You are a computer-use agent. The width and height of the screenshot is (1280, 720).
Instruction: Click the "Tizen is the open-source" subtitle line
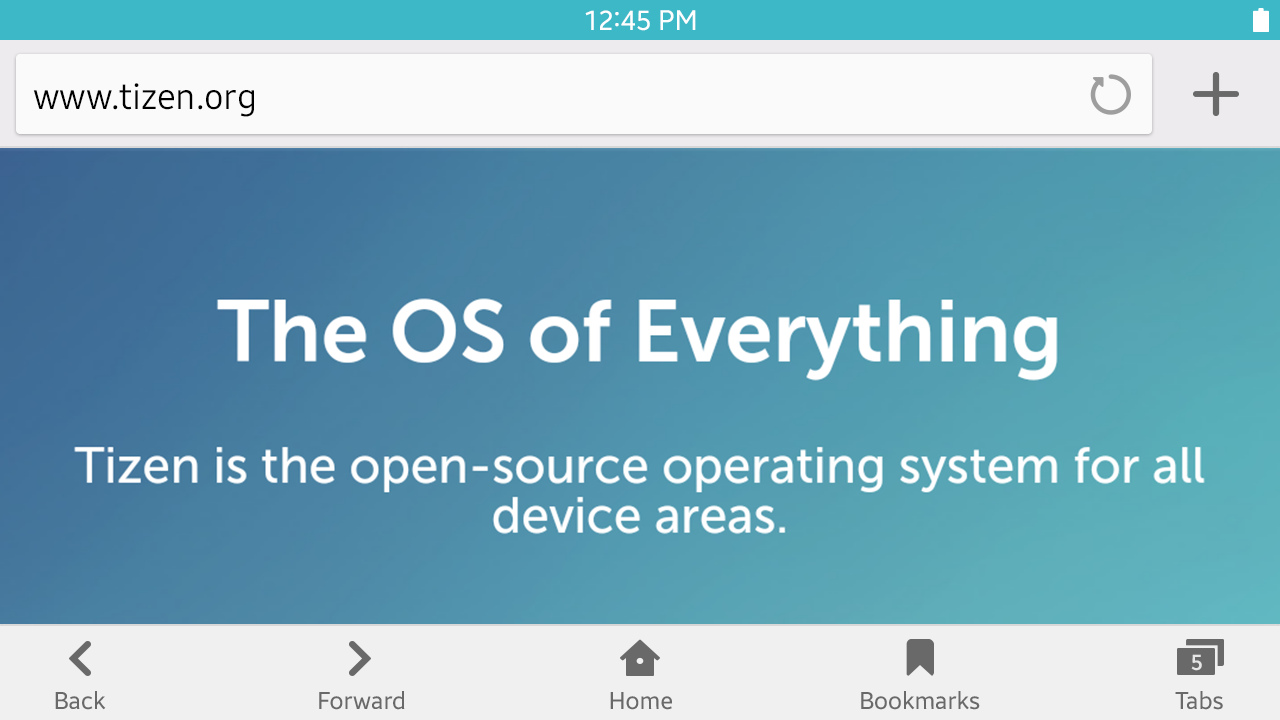(640, 466)
